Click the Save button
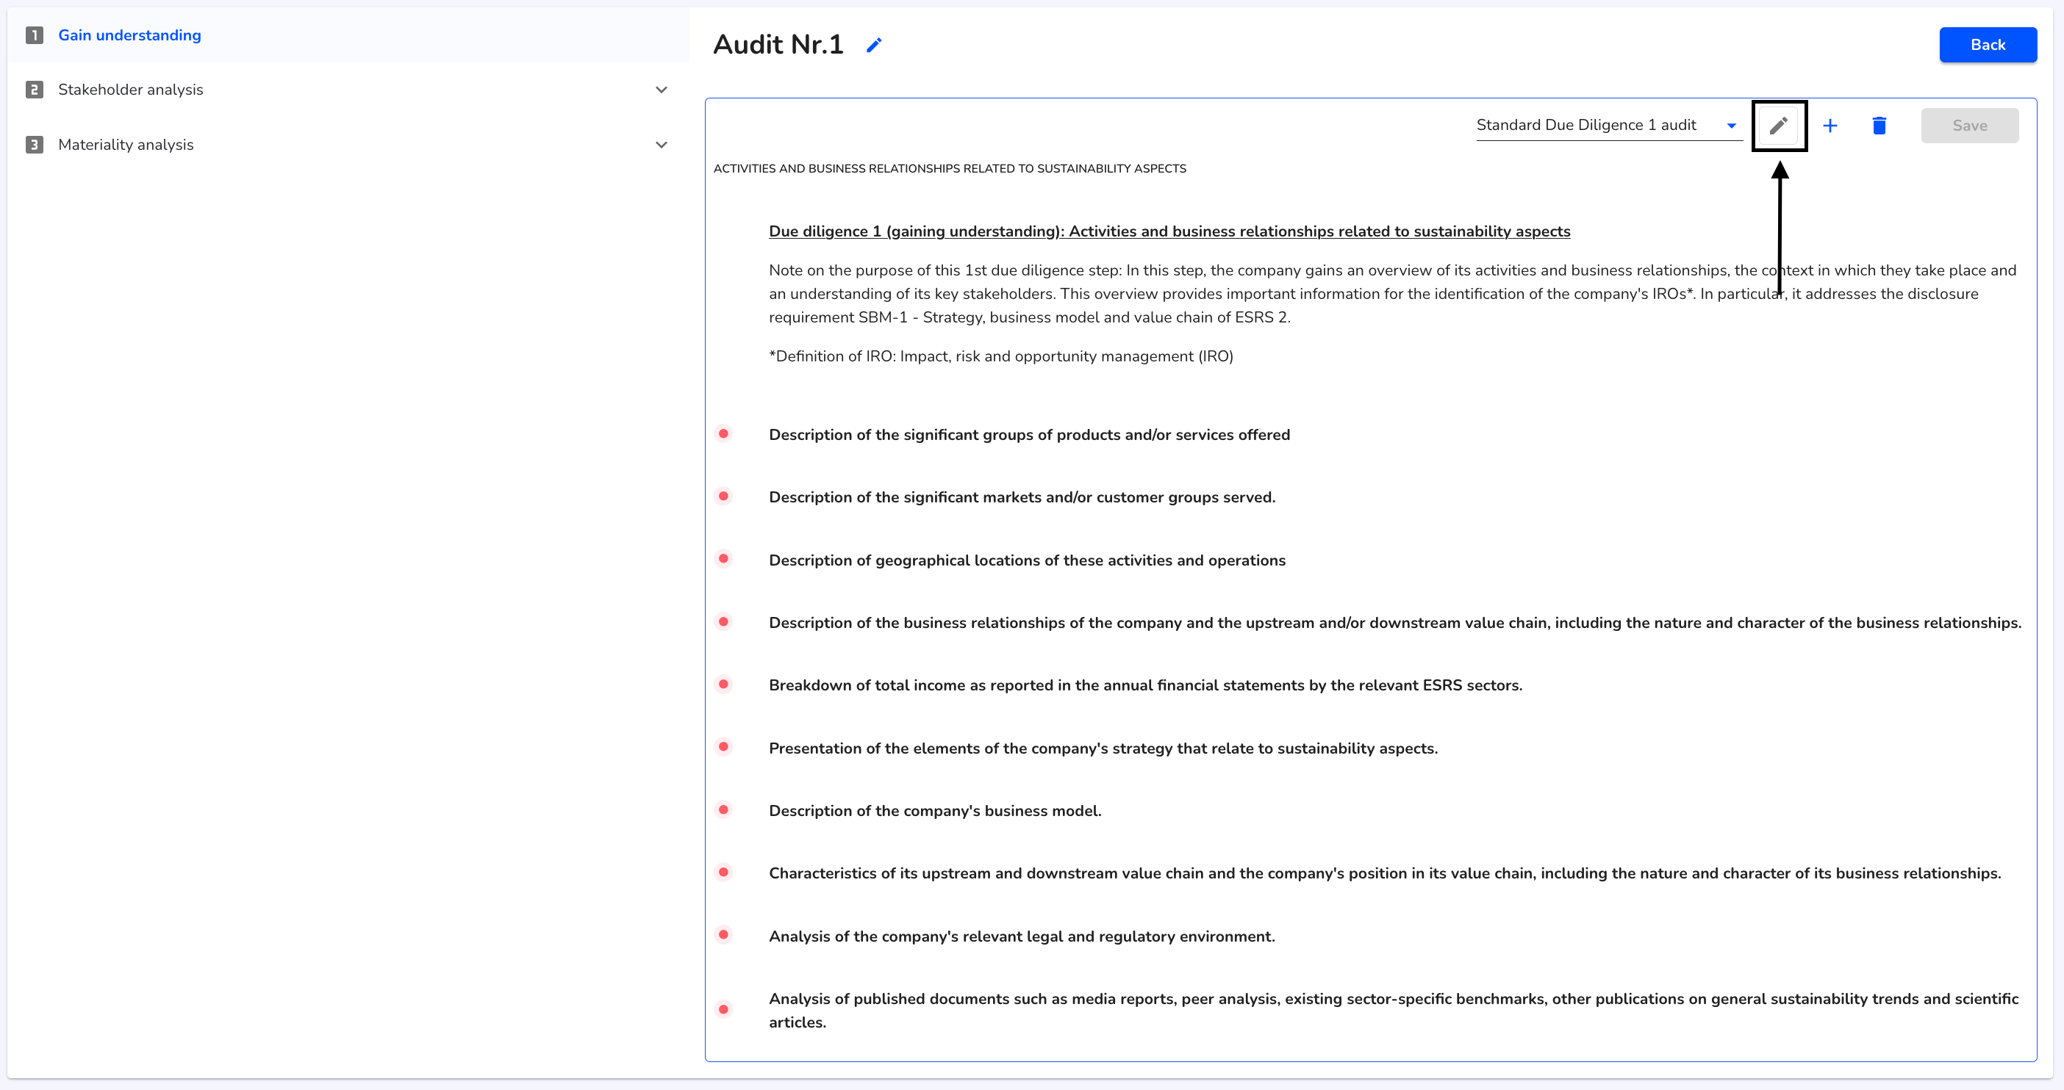The image size is (2064, 1090). pos(1970,126)
